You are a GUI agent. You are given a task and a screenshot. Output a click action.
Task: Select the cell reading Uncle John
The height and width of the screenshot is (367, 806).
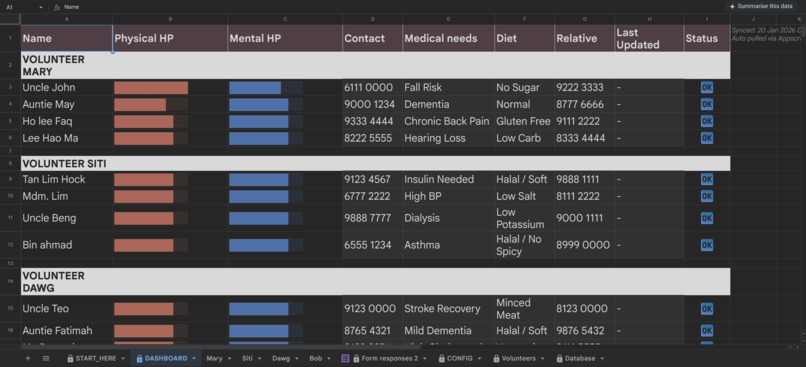click(x=66, y=87)
